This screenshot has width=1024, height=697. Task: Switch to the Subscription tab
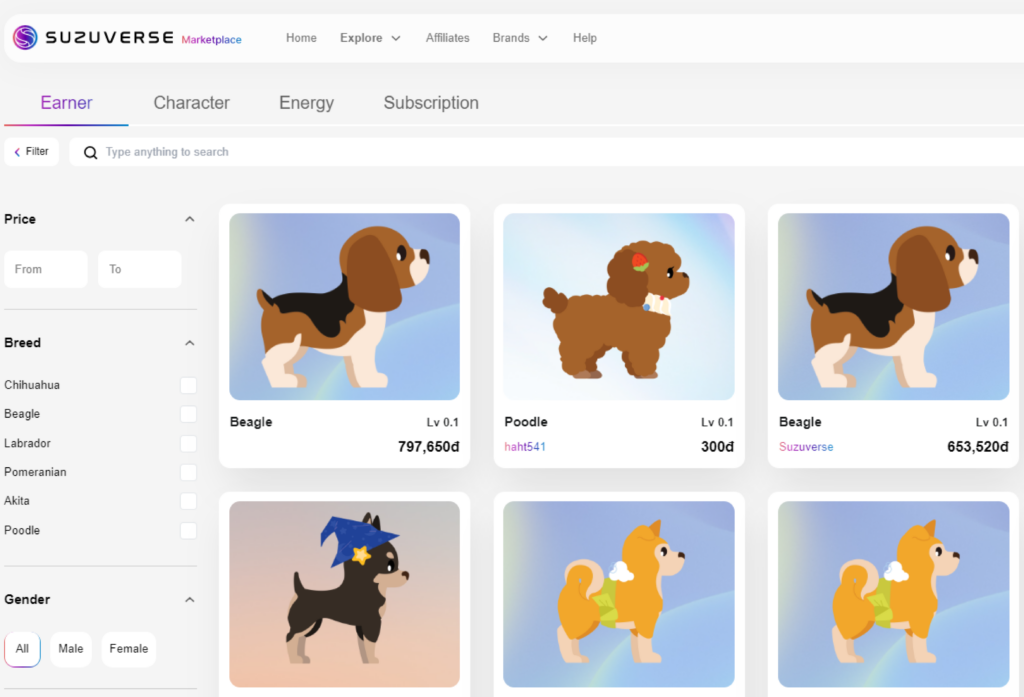(431, 103)
